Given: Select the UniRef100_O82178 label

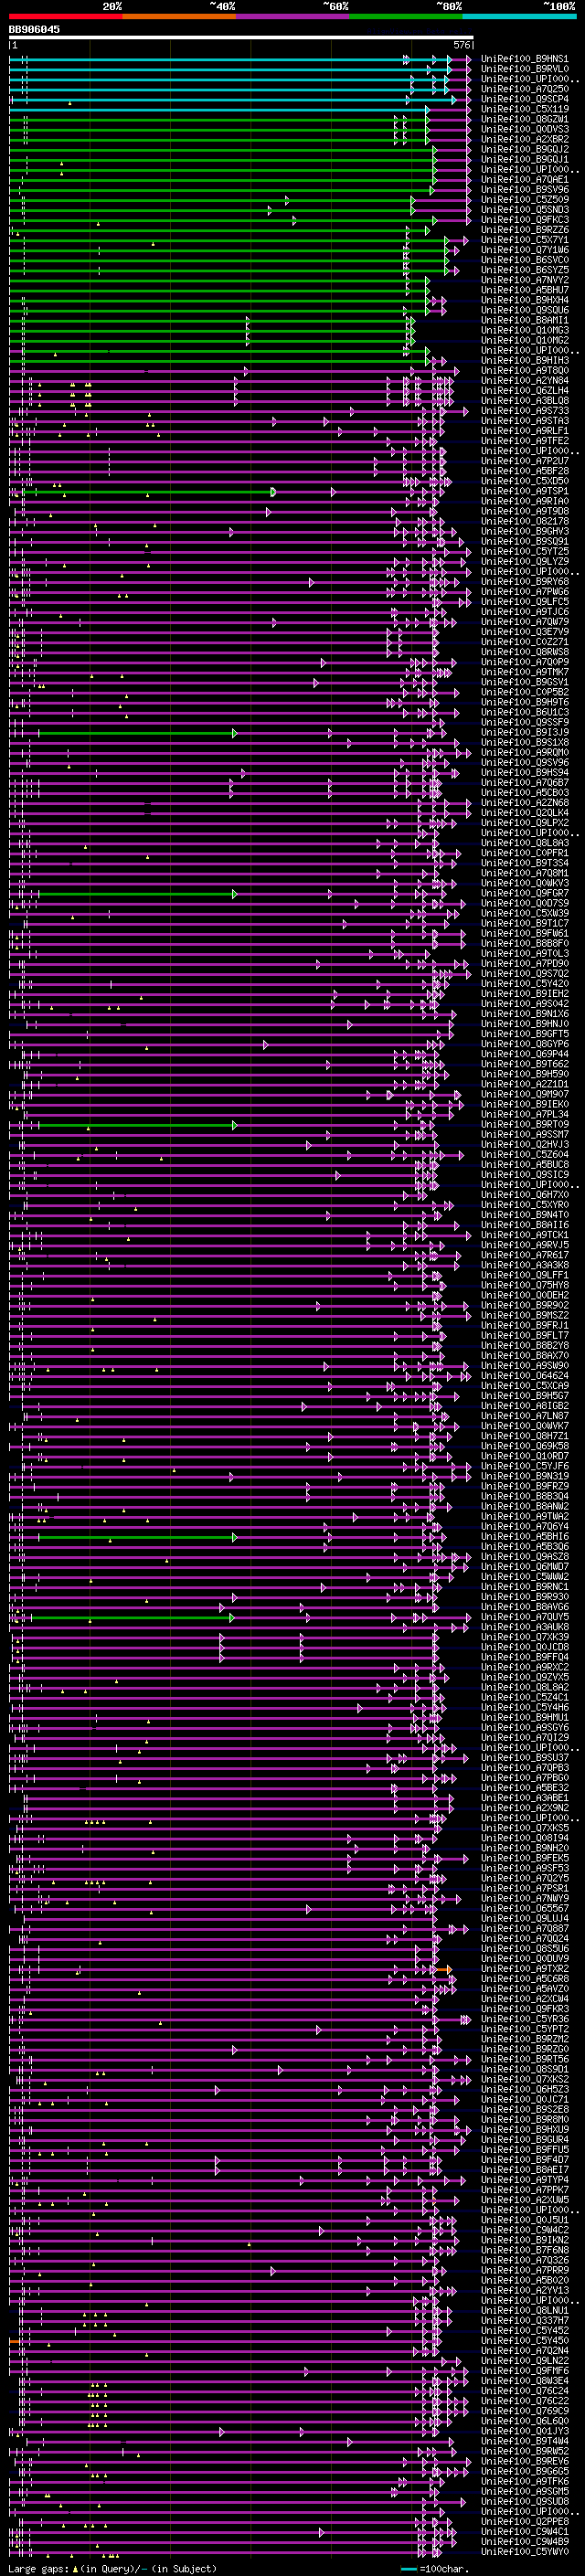Looking at the screenshot, I should [x=525, y=521].
